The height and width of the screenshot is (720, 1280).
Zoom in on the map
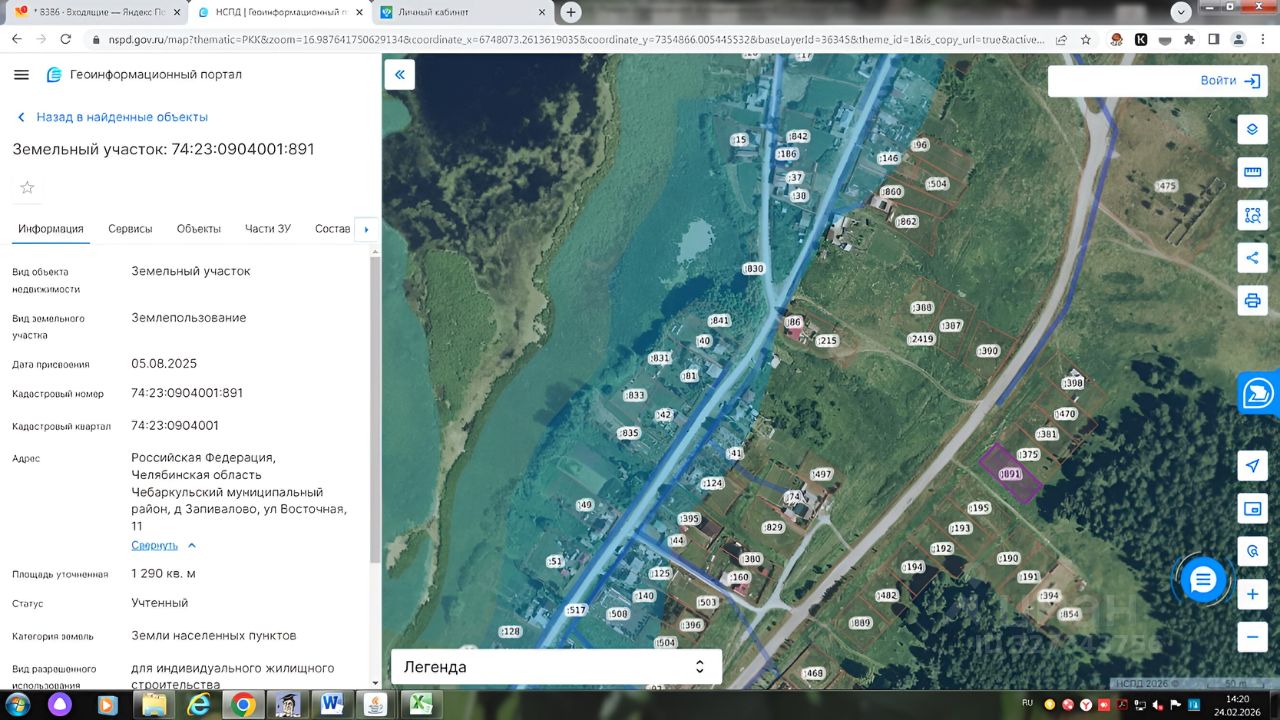1251,594
